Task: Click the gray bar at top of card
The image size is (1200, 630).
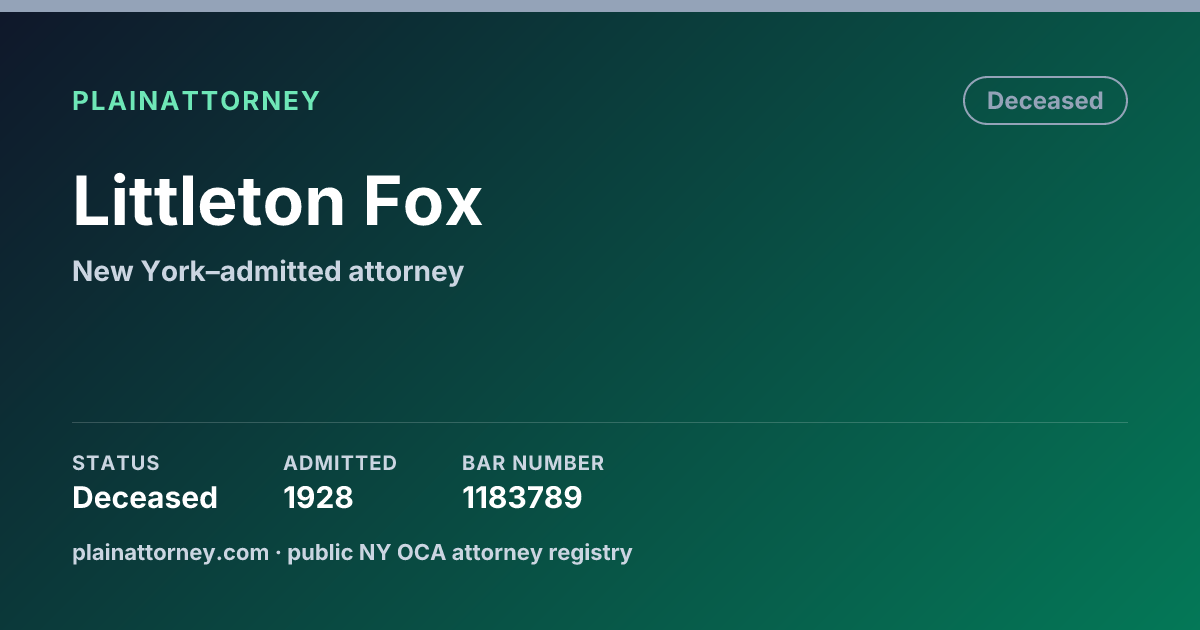Action: (x=600, y=6)
